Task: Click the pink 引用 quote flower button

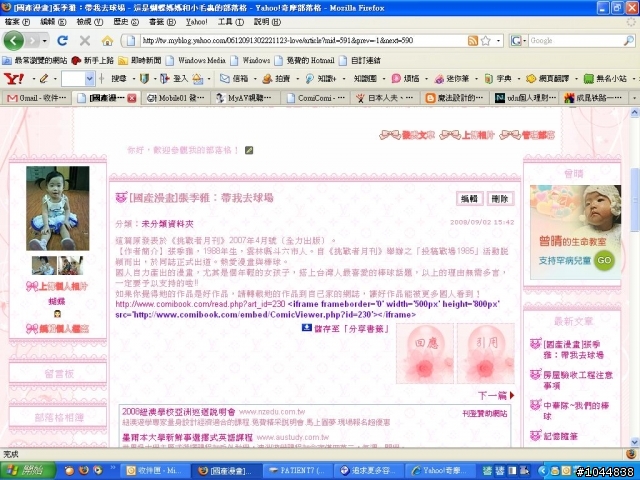Action: coord(486,353)
